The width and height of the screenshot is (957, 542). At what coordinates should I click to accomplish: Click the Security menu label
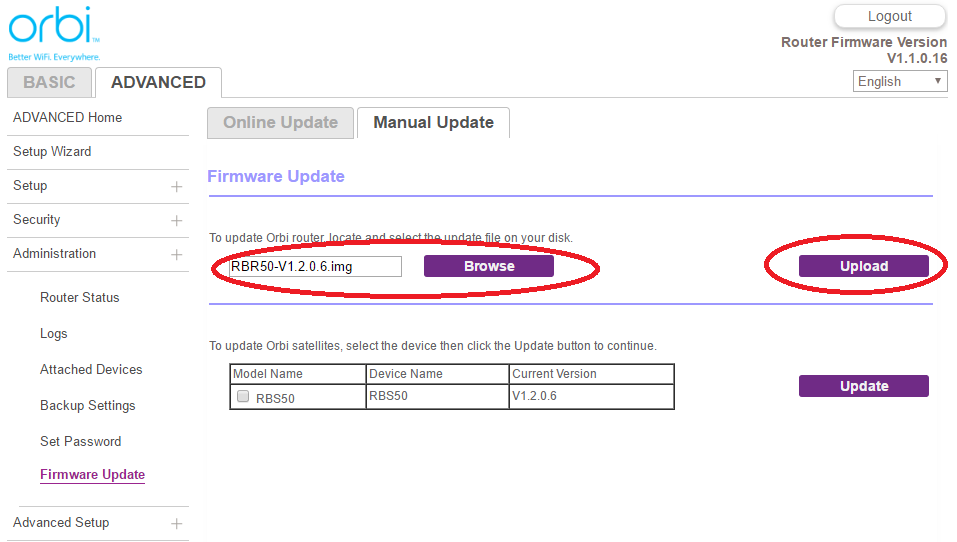37,220
